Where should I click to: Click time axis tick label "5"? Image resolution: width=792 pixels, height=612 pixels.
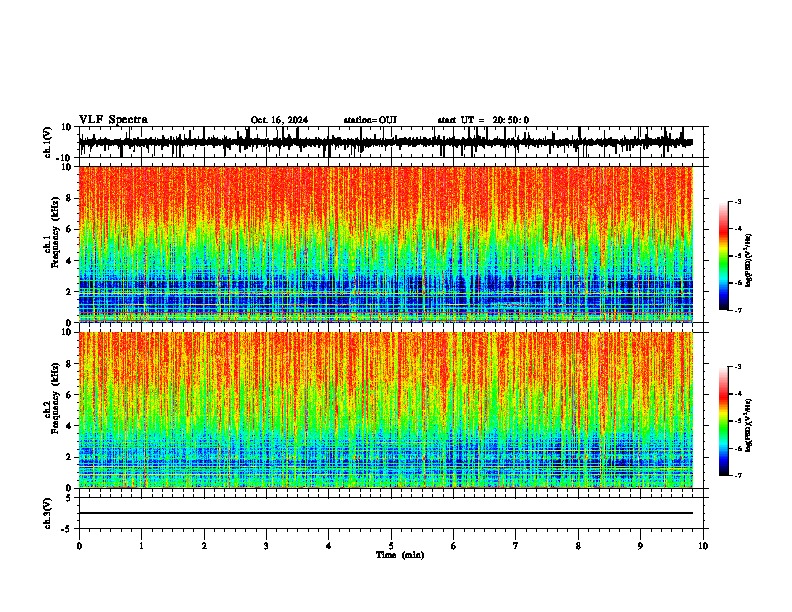pos(391,546)
